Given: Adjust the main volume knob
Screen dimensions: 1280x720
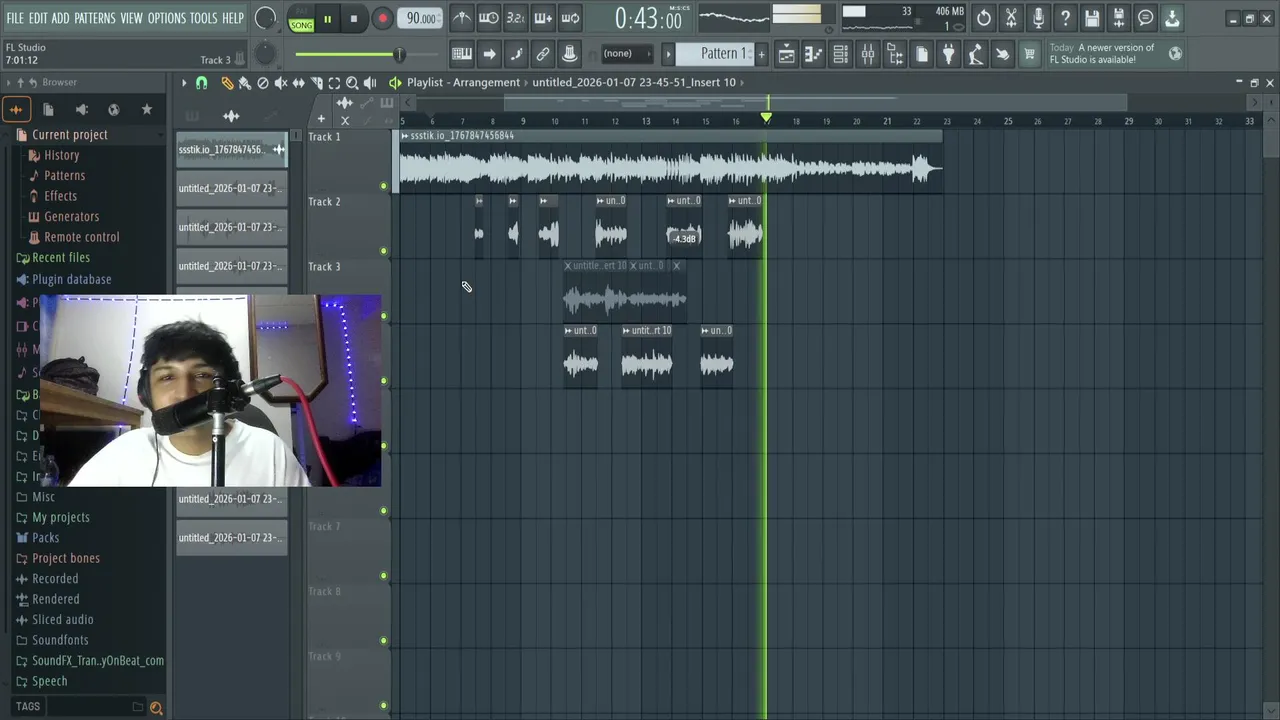Looking at the screenshot, I should 266,18.
